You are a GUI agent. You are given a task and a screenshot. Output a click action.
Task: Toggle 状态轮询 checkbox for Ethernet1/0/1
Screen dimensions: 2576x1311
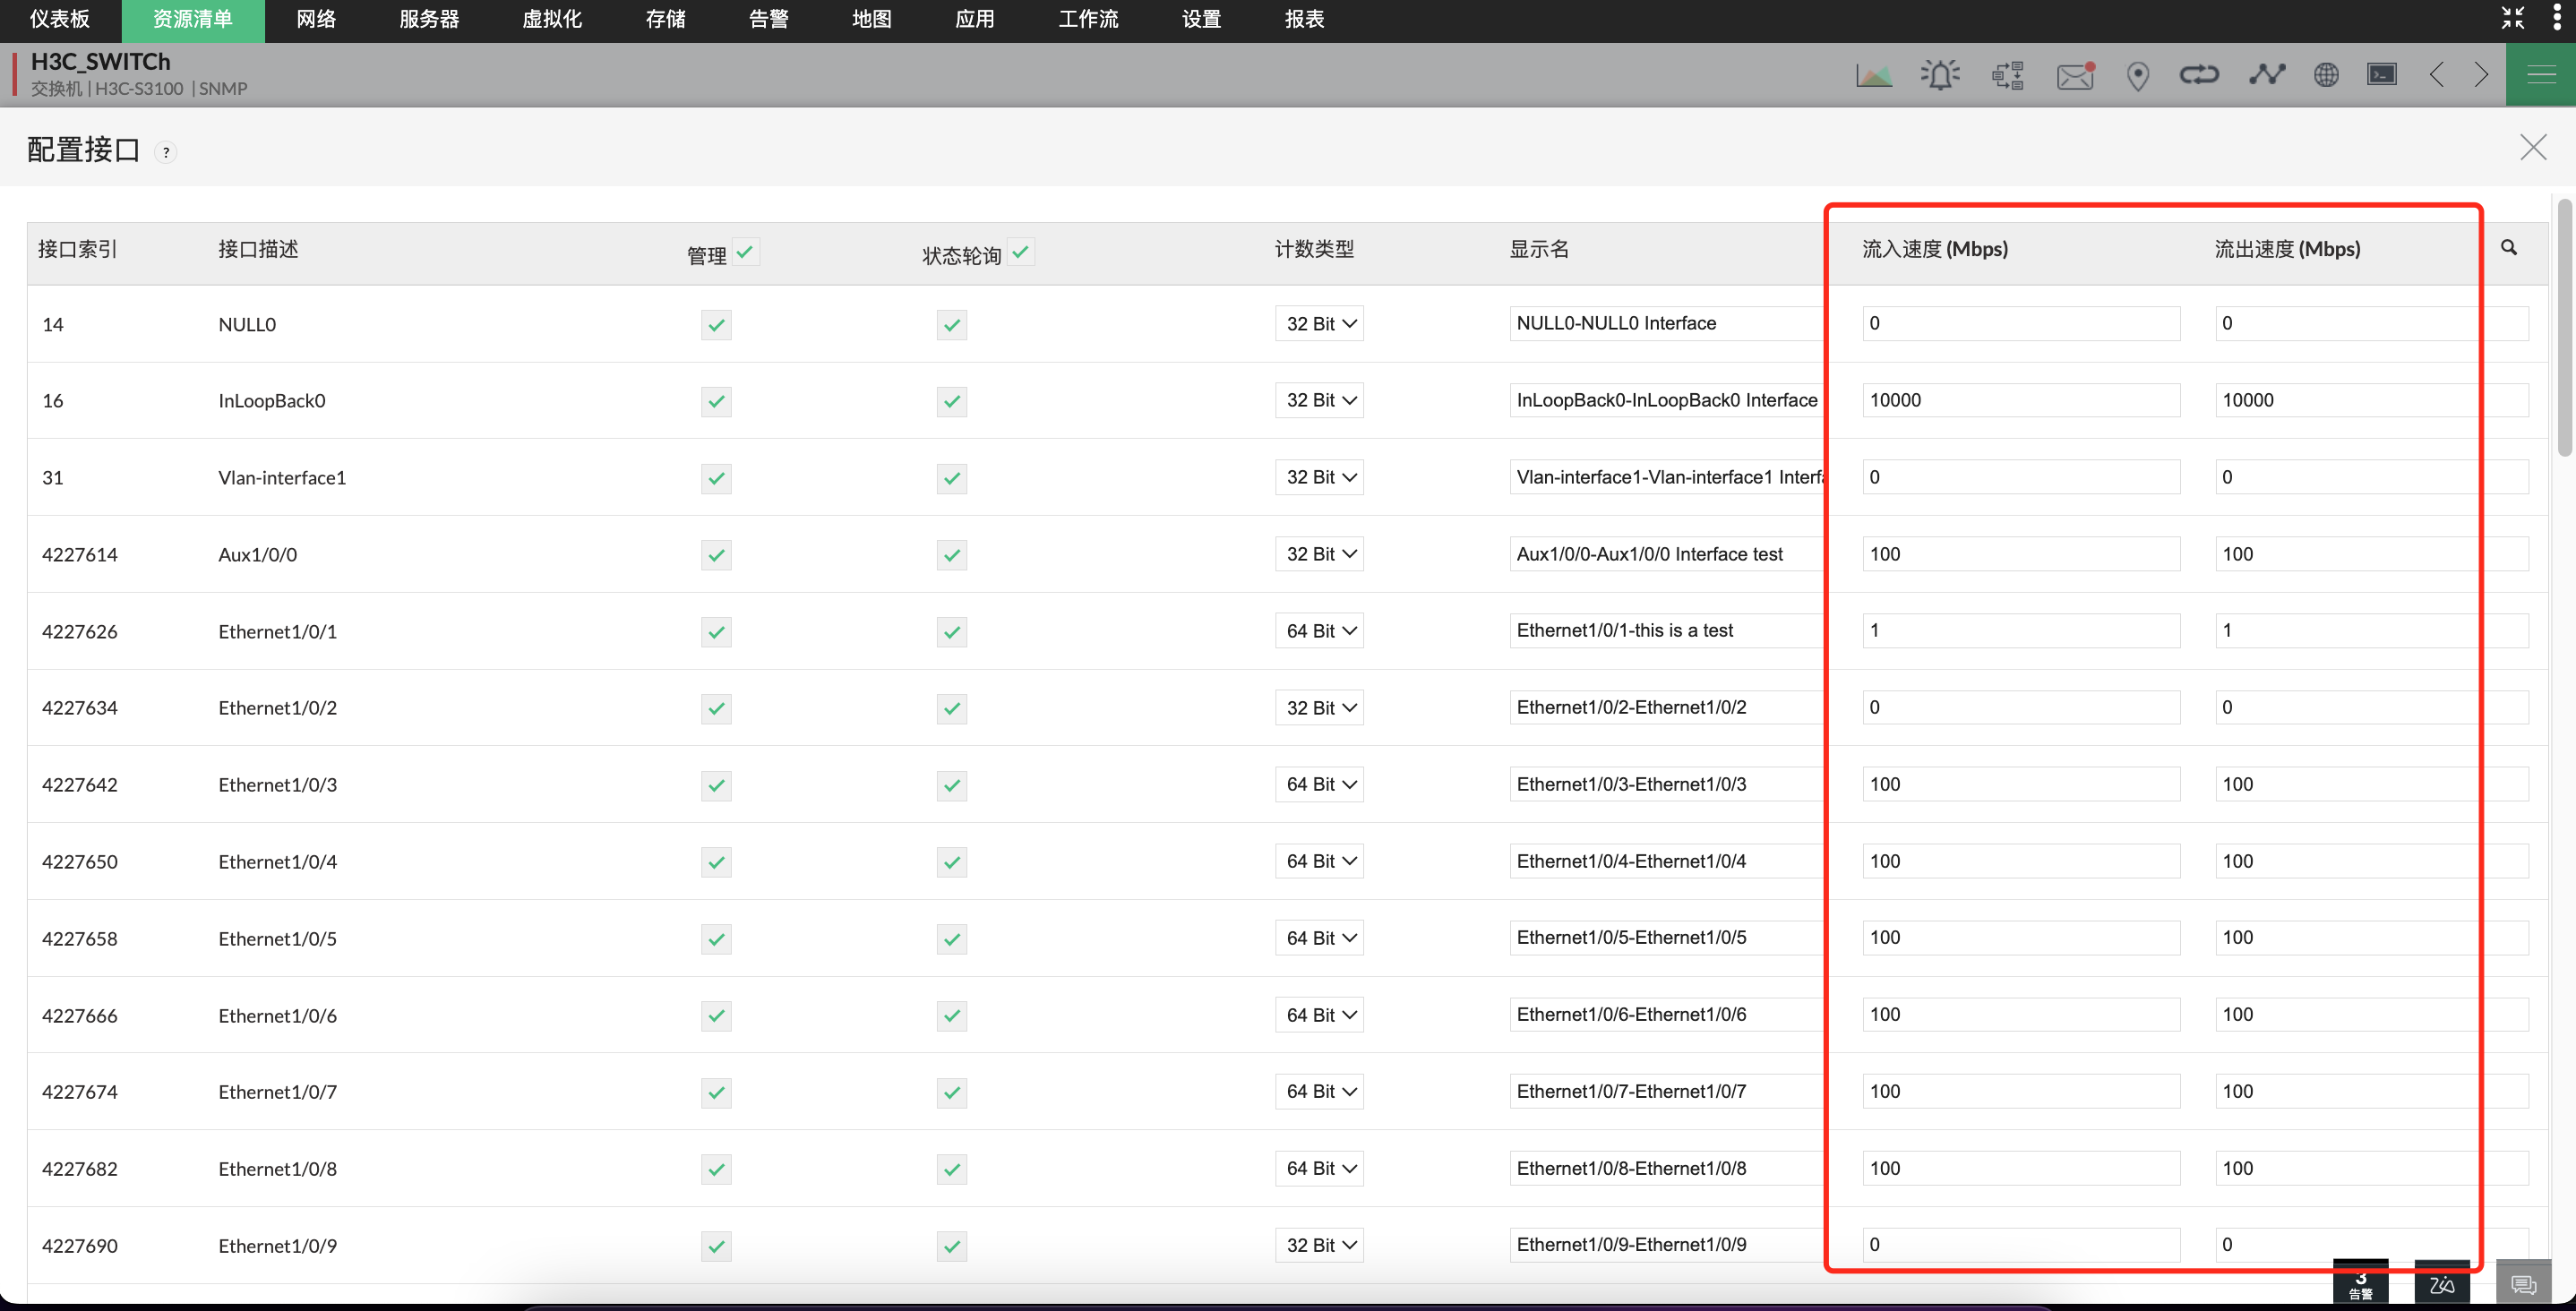click(x=951, y=632)
